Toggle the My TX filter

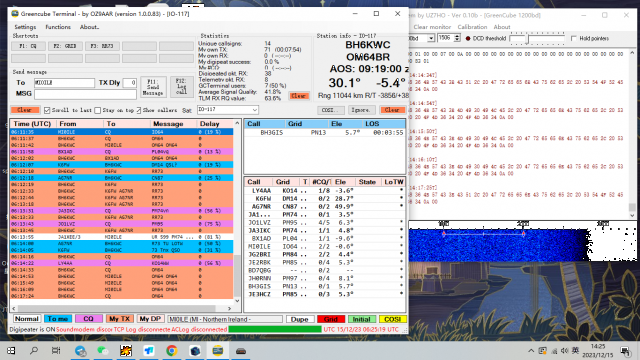coord(119,319)
